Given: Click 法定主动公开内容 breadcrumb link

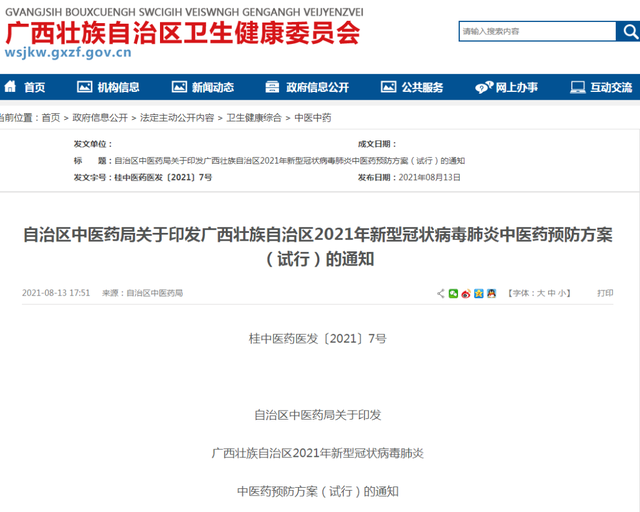Looking at the screenshot, I should [x=177, y=118].
